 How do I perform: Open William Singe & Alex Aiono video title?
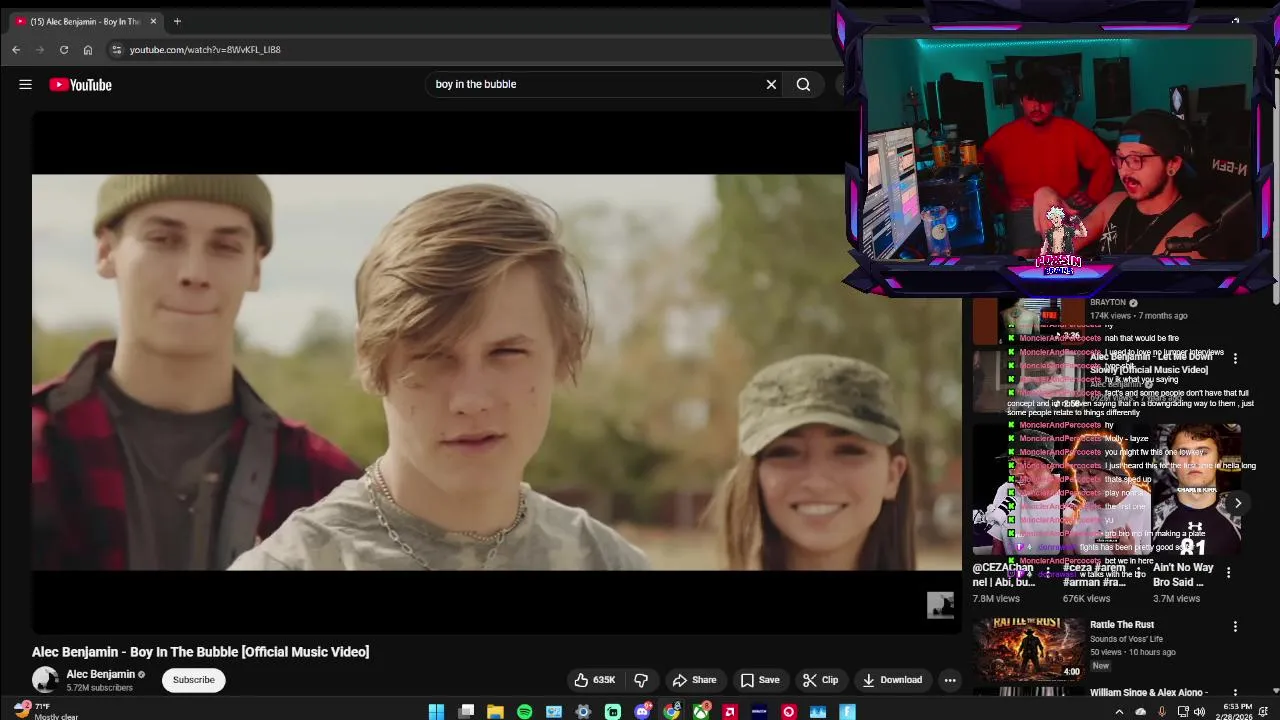(1149, 692)
